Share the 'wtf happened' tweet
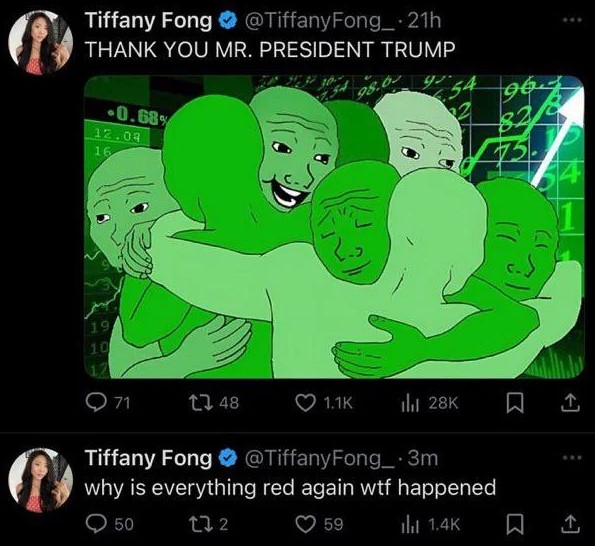This screenshot has height=546, width=595. [570, 524]
